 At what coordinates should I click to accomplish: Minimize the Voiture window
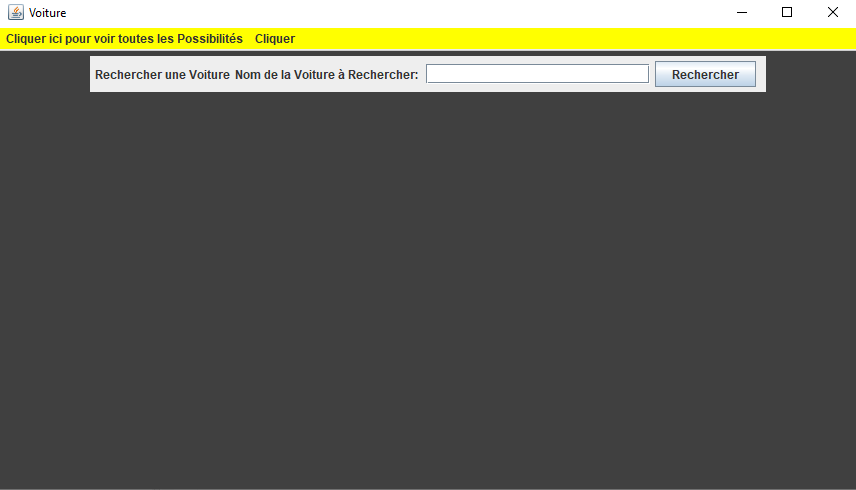click(741, 12)
